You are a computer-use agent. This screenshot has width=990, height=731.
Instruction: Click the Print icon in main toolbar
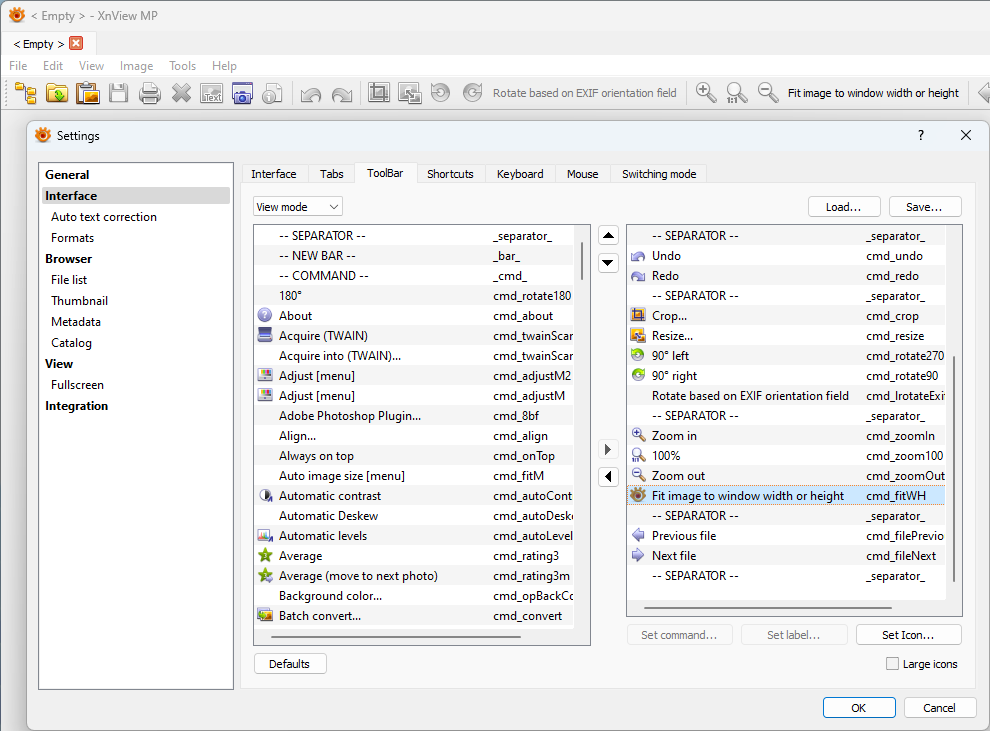[150, 93]
